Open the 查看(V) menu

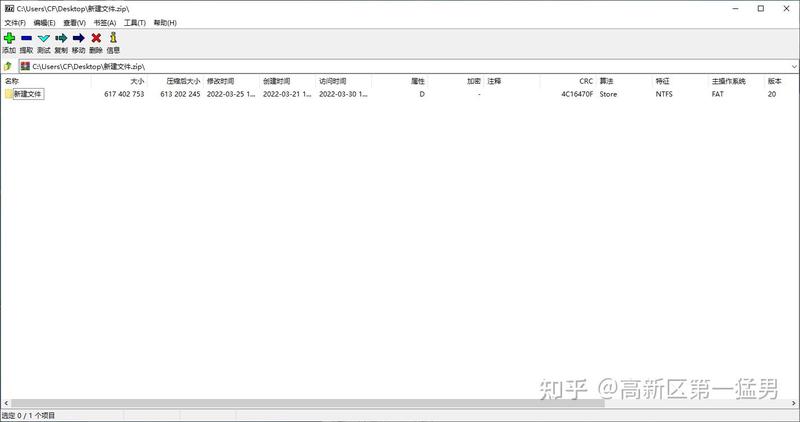(x=74, y=23)
